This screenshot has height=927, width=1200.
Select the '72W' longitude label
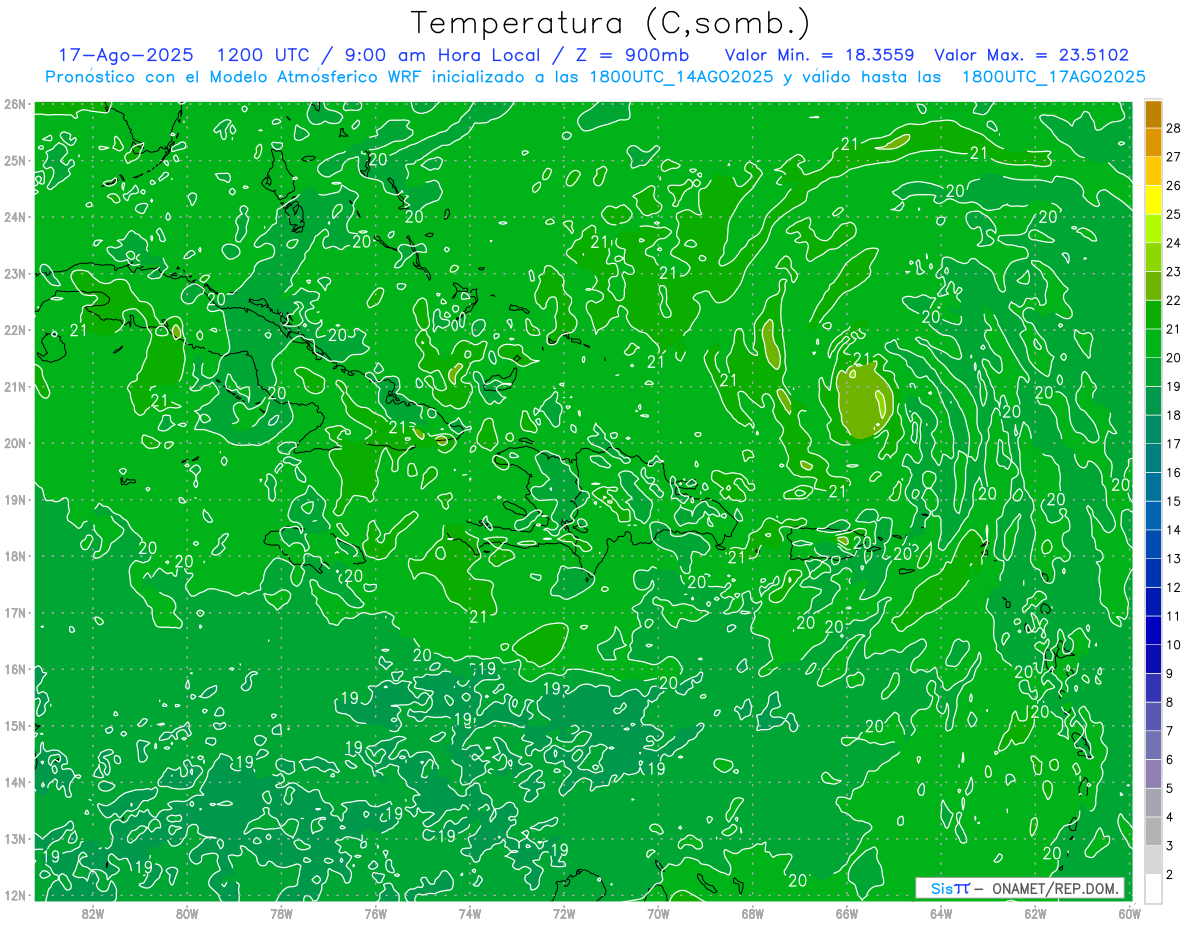click(x=564, y=913)
